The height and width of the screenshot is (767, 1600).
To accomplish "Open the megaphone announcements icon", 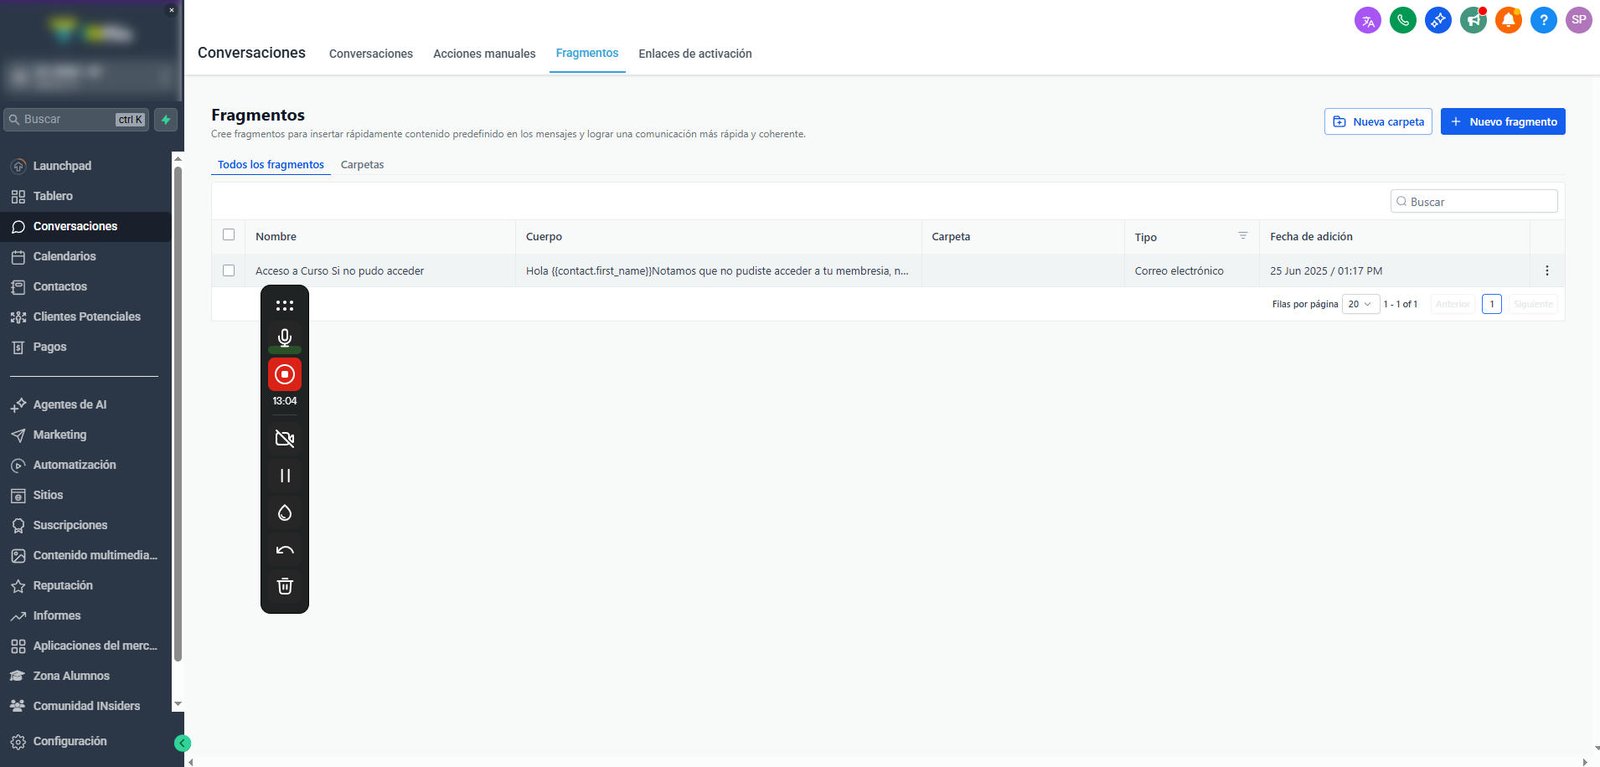I will (1473, 20).
